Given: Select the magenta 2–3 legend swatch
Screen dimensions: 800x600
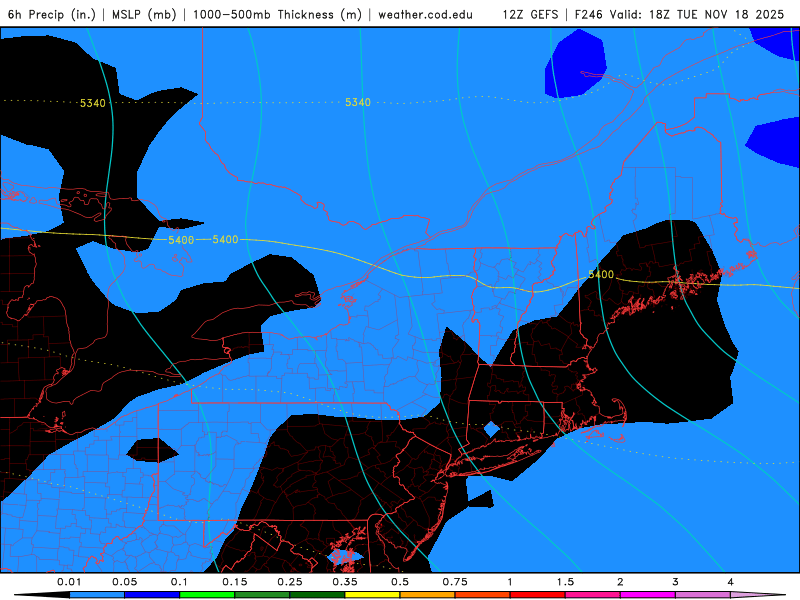Looking at the screenshot, I should pos(648,595).
